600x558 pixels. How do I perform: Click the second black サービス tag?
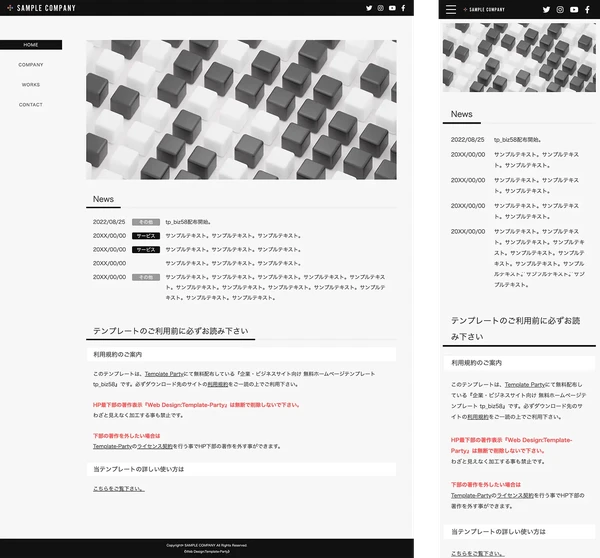[x=146, y=250]
